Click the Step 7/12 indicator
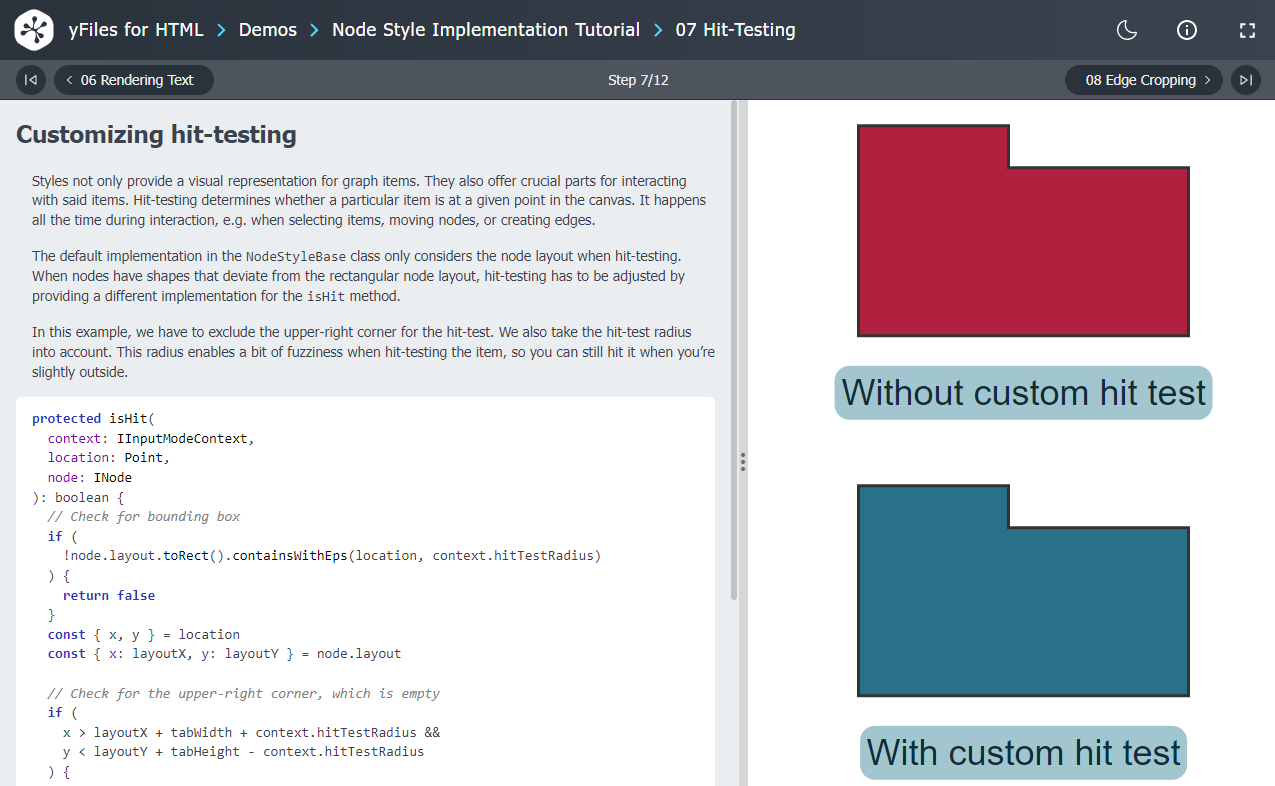 tap(638, 80)
